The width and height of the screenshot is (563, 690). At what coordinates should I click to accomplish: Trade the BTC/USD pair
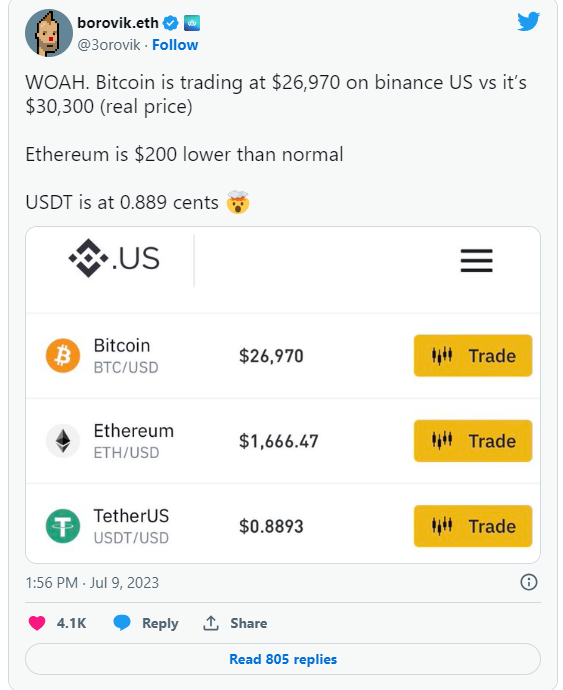coord(473,356)
